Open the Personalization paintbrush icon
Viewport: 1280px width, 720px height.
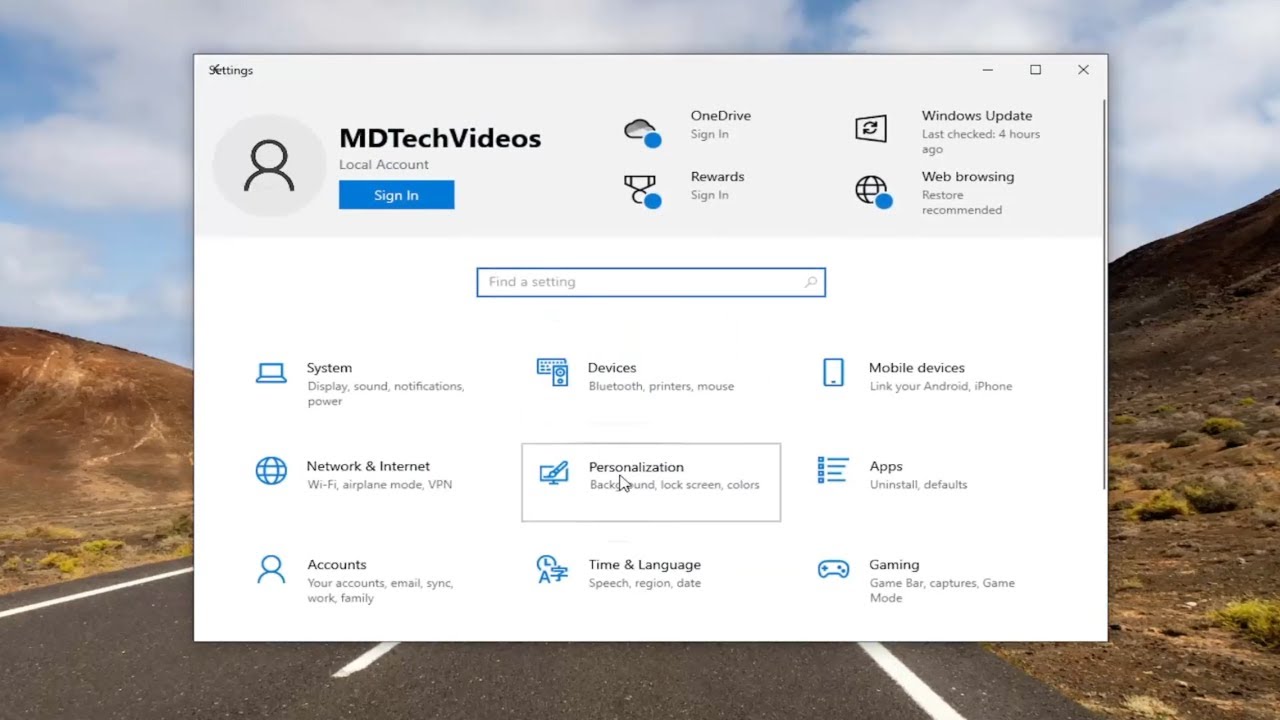pyautogui.click(x=553, y=472)
